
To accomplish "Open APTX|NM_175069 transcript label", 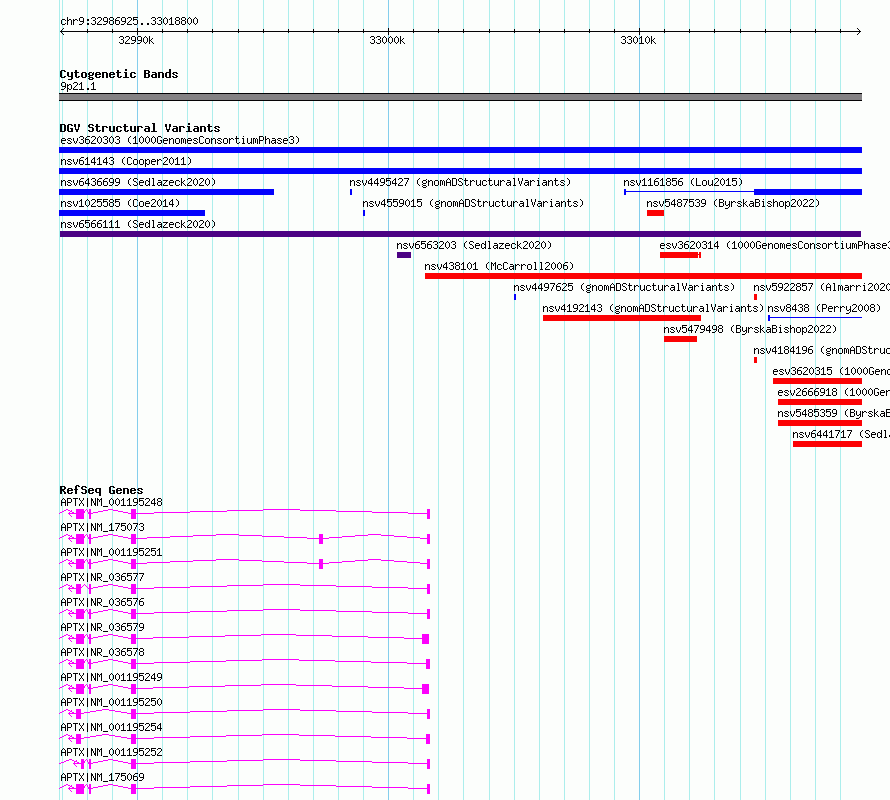I will (x=102, y=777).
